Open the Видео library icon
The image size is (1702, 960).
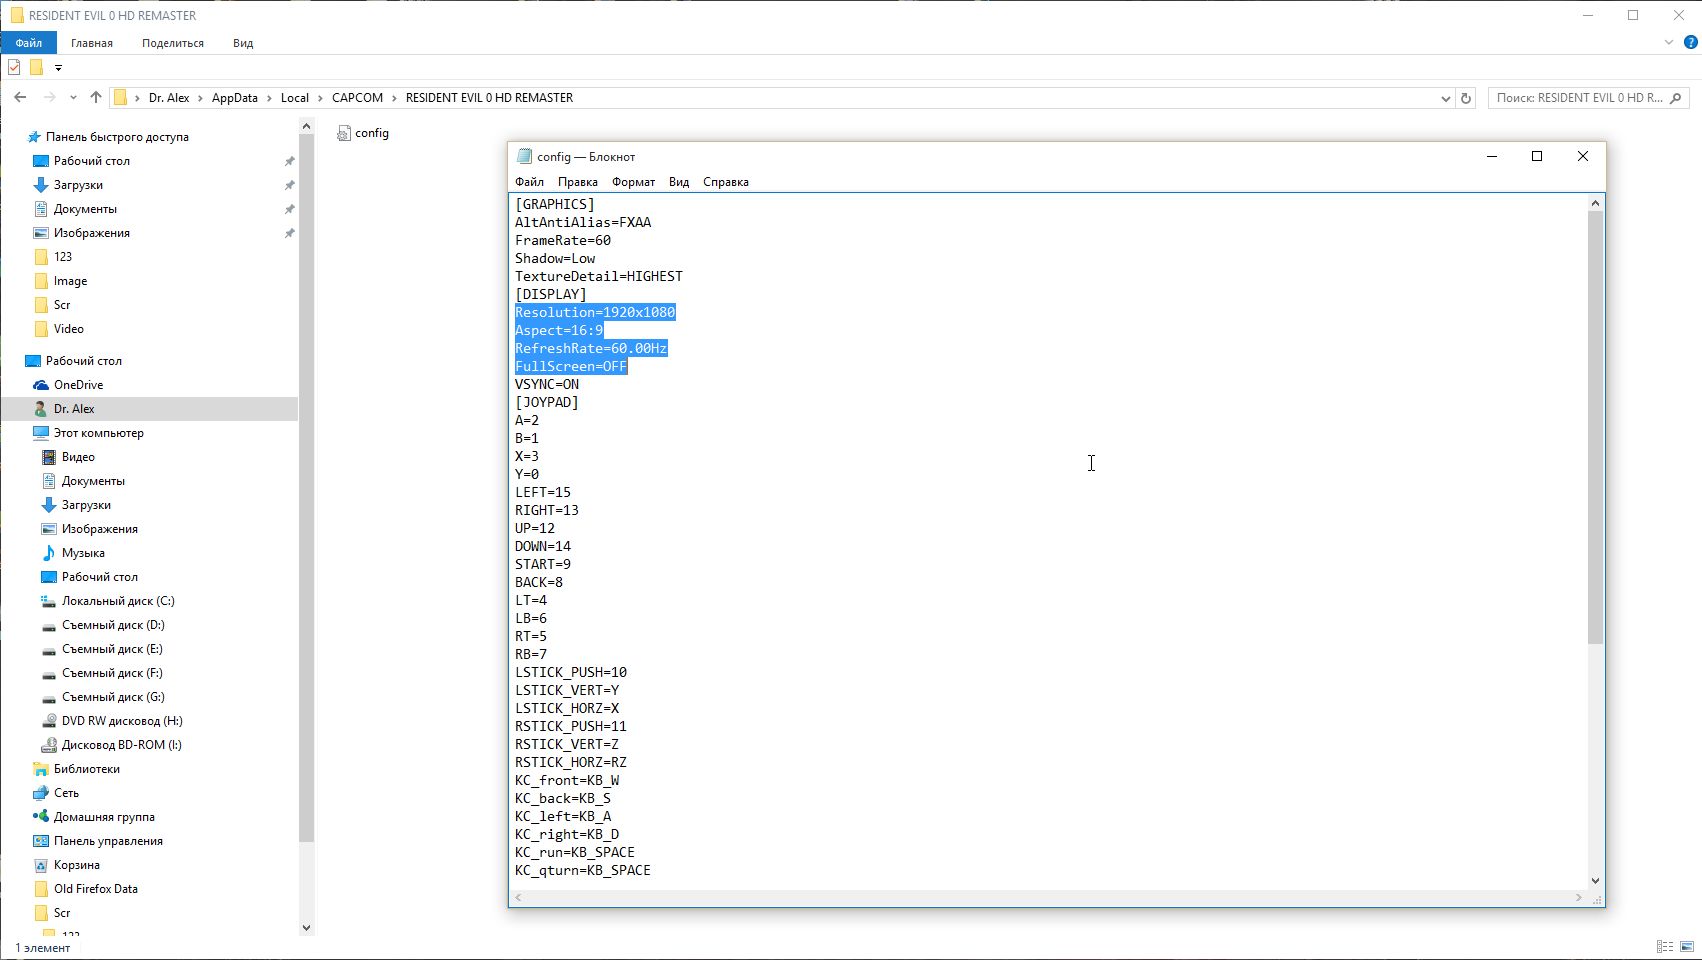(x=49, y=457)
